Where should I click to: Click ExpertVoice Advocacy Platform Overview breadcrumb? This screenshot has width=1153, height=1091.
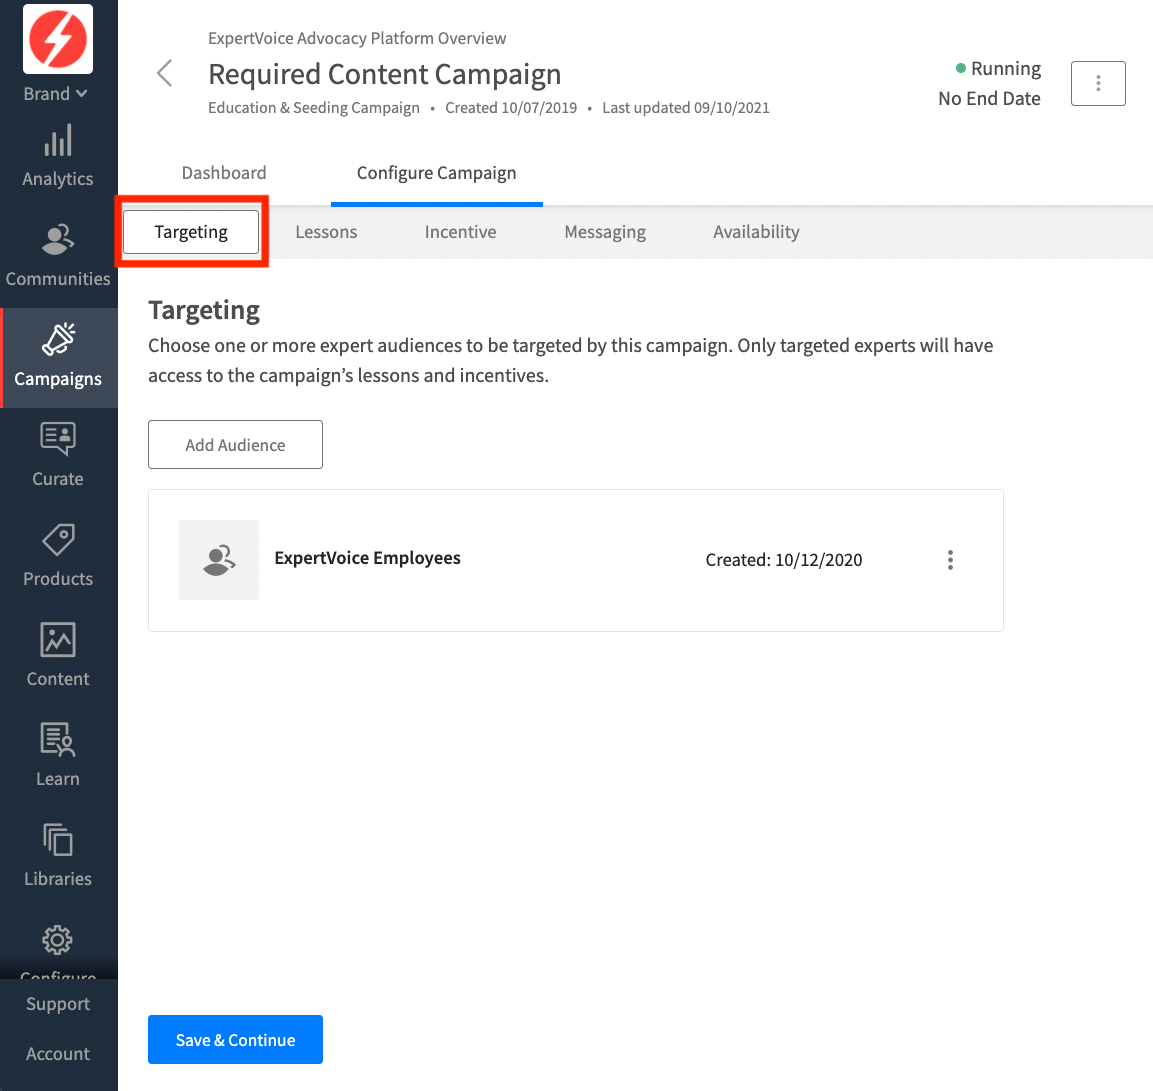coord(357,38)
